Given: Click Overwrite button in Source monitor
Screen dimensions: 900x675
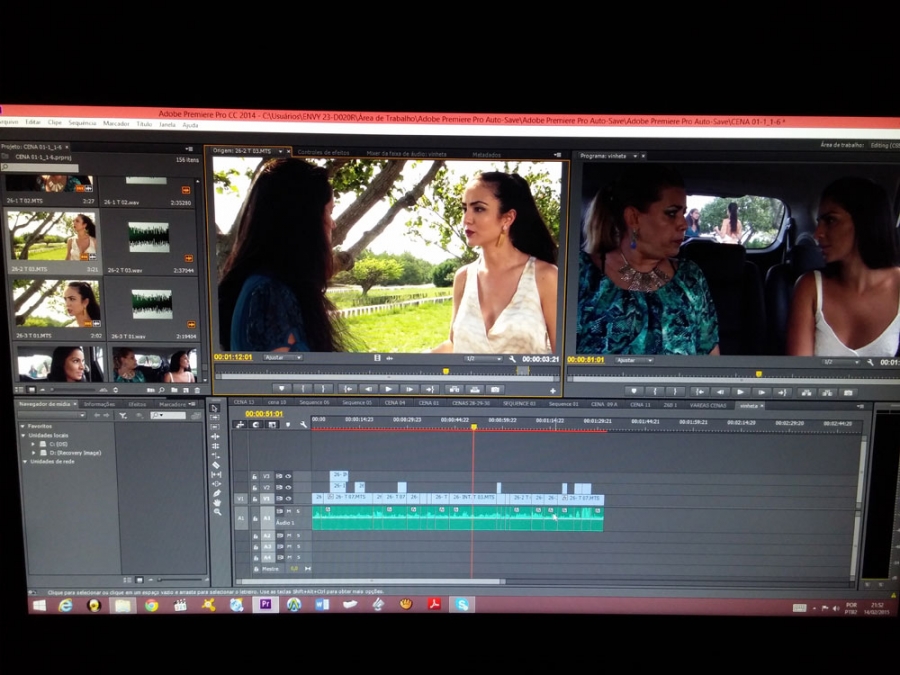Looking at the screenshot, I should coord(474,389).
